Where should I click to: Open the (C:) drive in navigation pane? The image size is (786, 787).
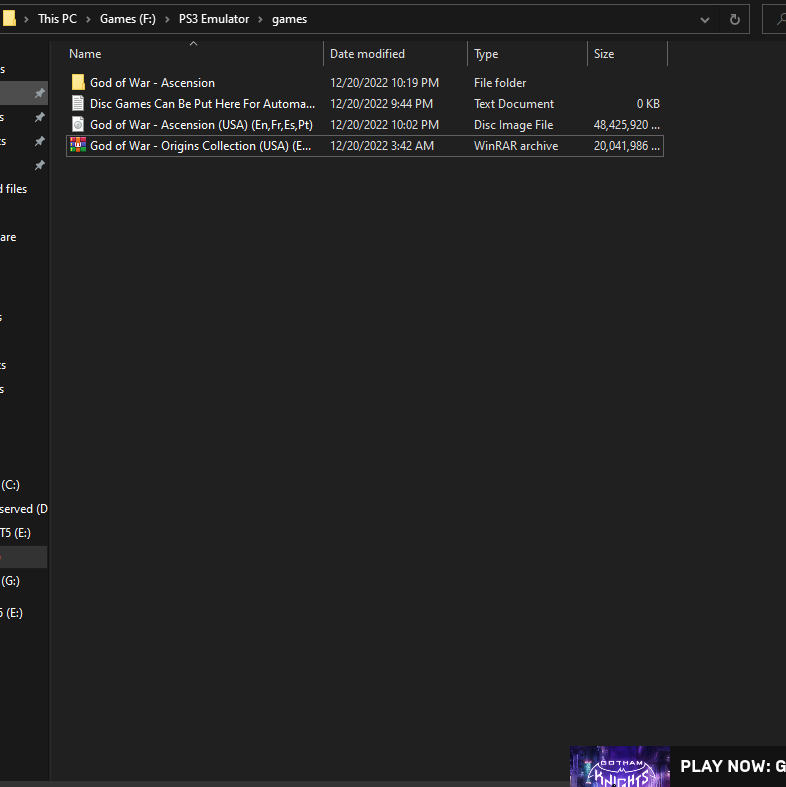10,485
